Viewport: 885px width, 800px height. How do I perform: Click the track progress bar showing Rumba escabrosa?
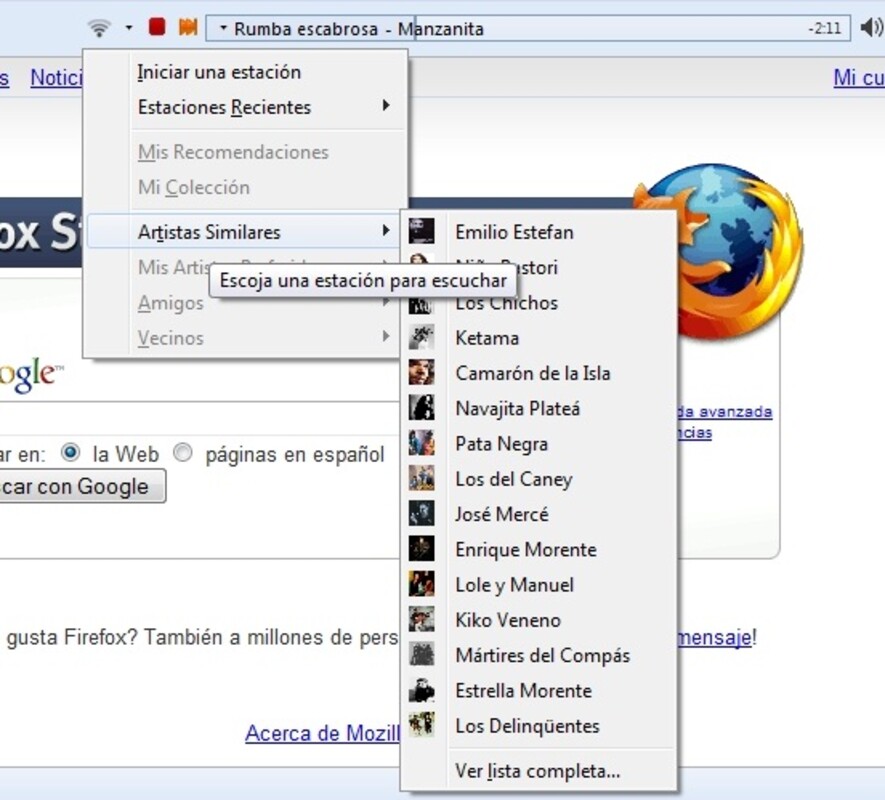(x=528, y=28)
